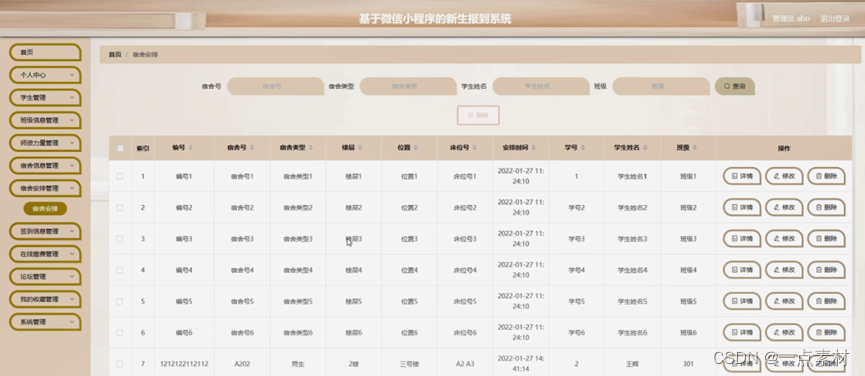Click 删除 for row 编号2
The height and width of the screenshot is (376, 865).
click(826, 208)
